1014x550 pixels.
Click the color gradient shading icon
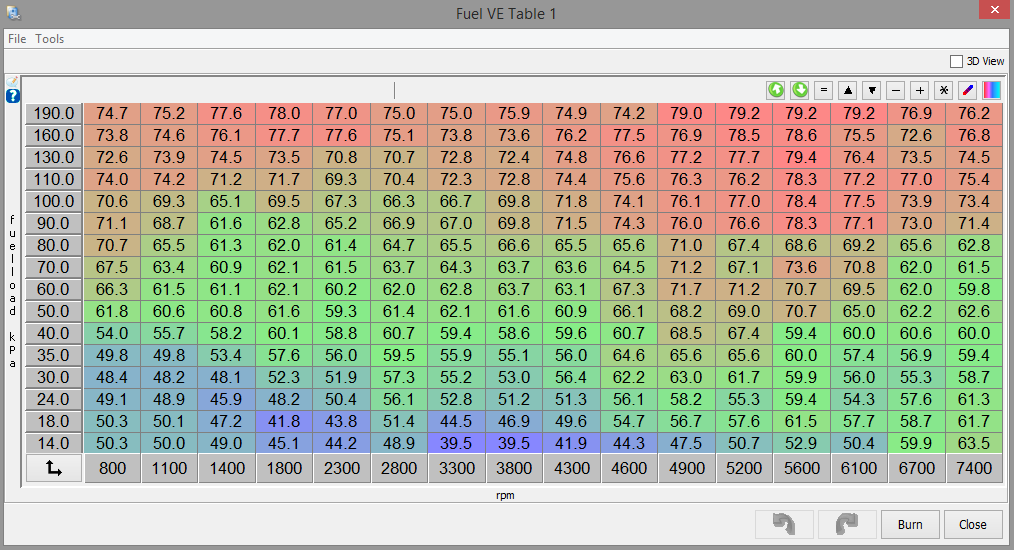[991, 90]
